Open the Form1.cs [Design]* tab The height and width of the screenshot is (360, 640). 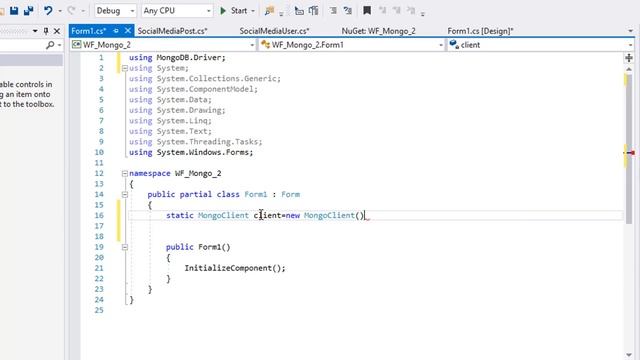480,31
